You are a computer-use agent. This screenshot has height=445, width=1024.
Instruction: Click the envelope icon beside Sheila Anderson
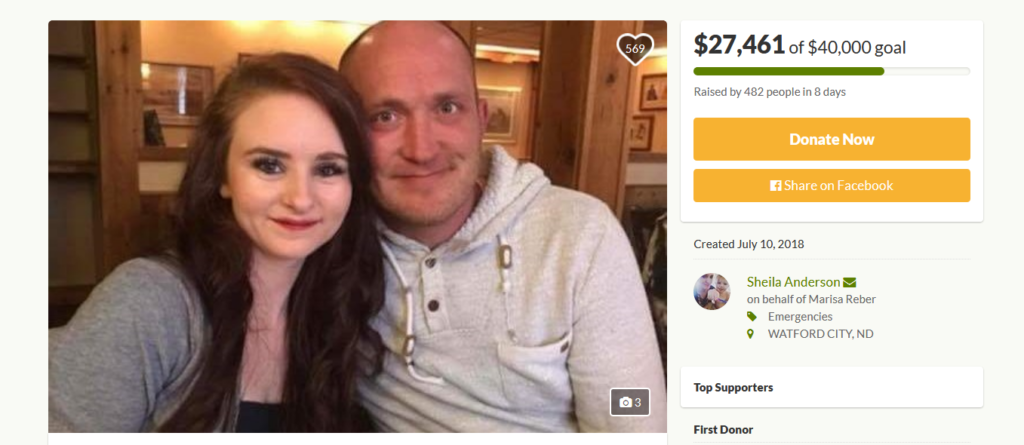click(x=849, y=282)
